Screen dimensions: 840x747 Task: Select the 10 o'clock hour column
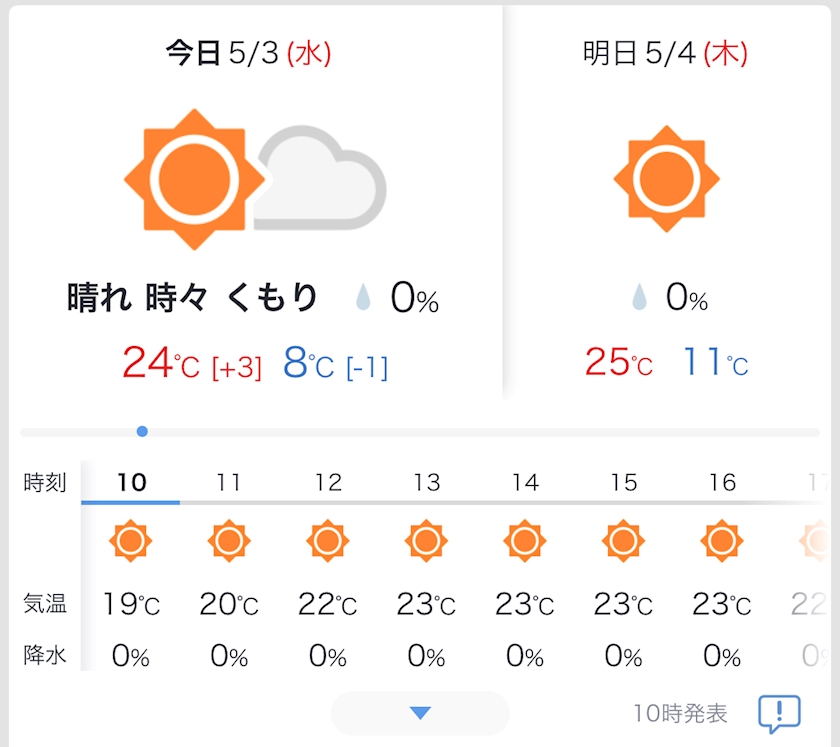point(131,483)
